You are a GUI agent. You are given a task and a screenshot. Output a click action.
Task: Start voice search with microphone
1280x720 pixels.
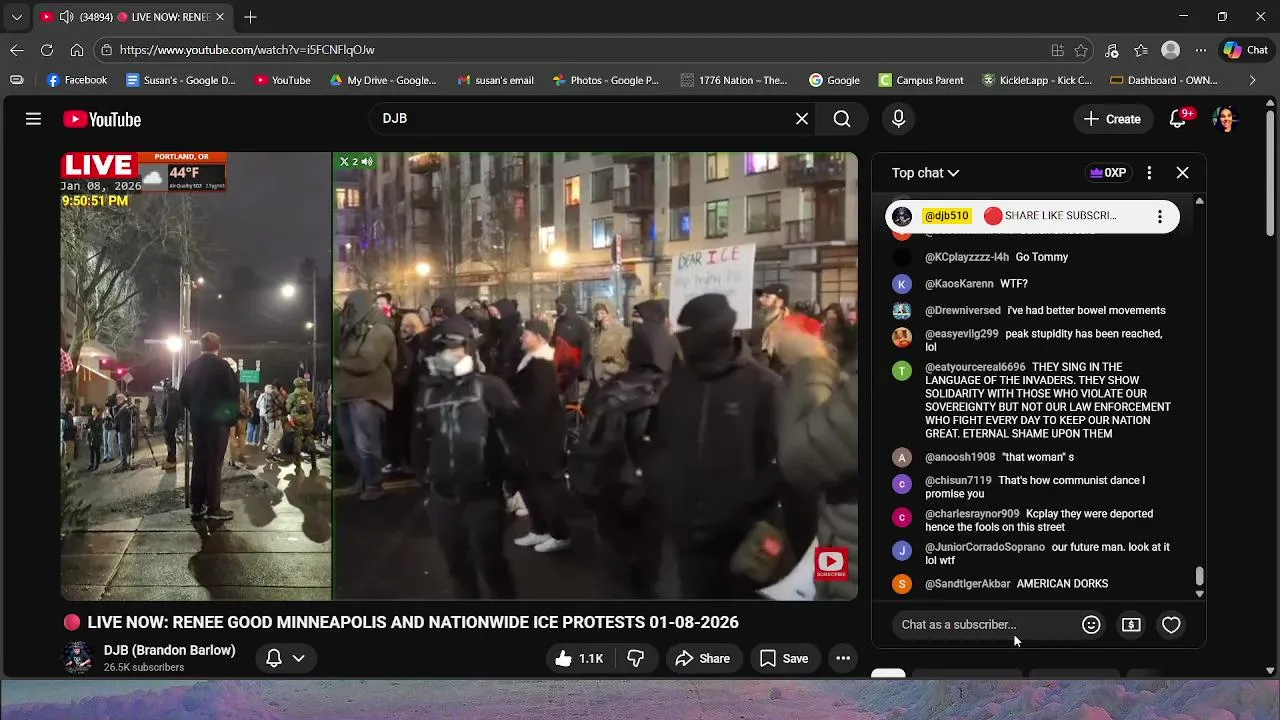point(898,119)
